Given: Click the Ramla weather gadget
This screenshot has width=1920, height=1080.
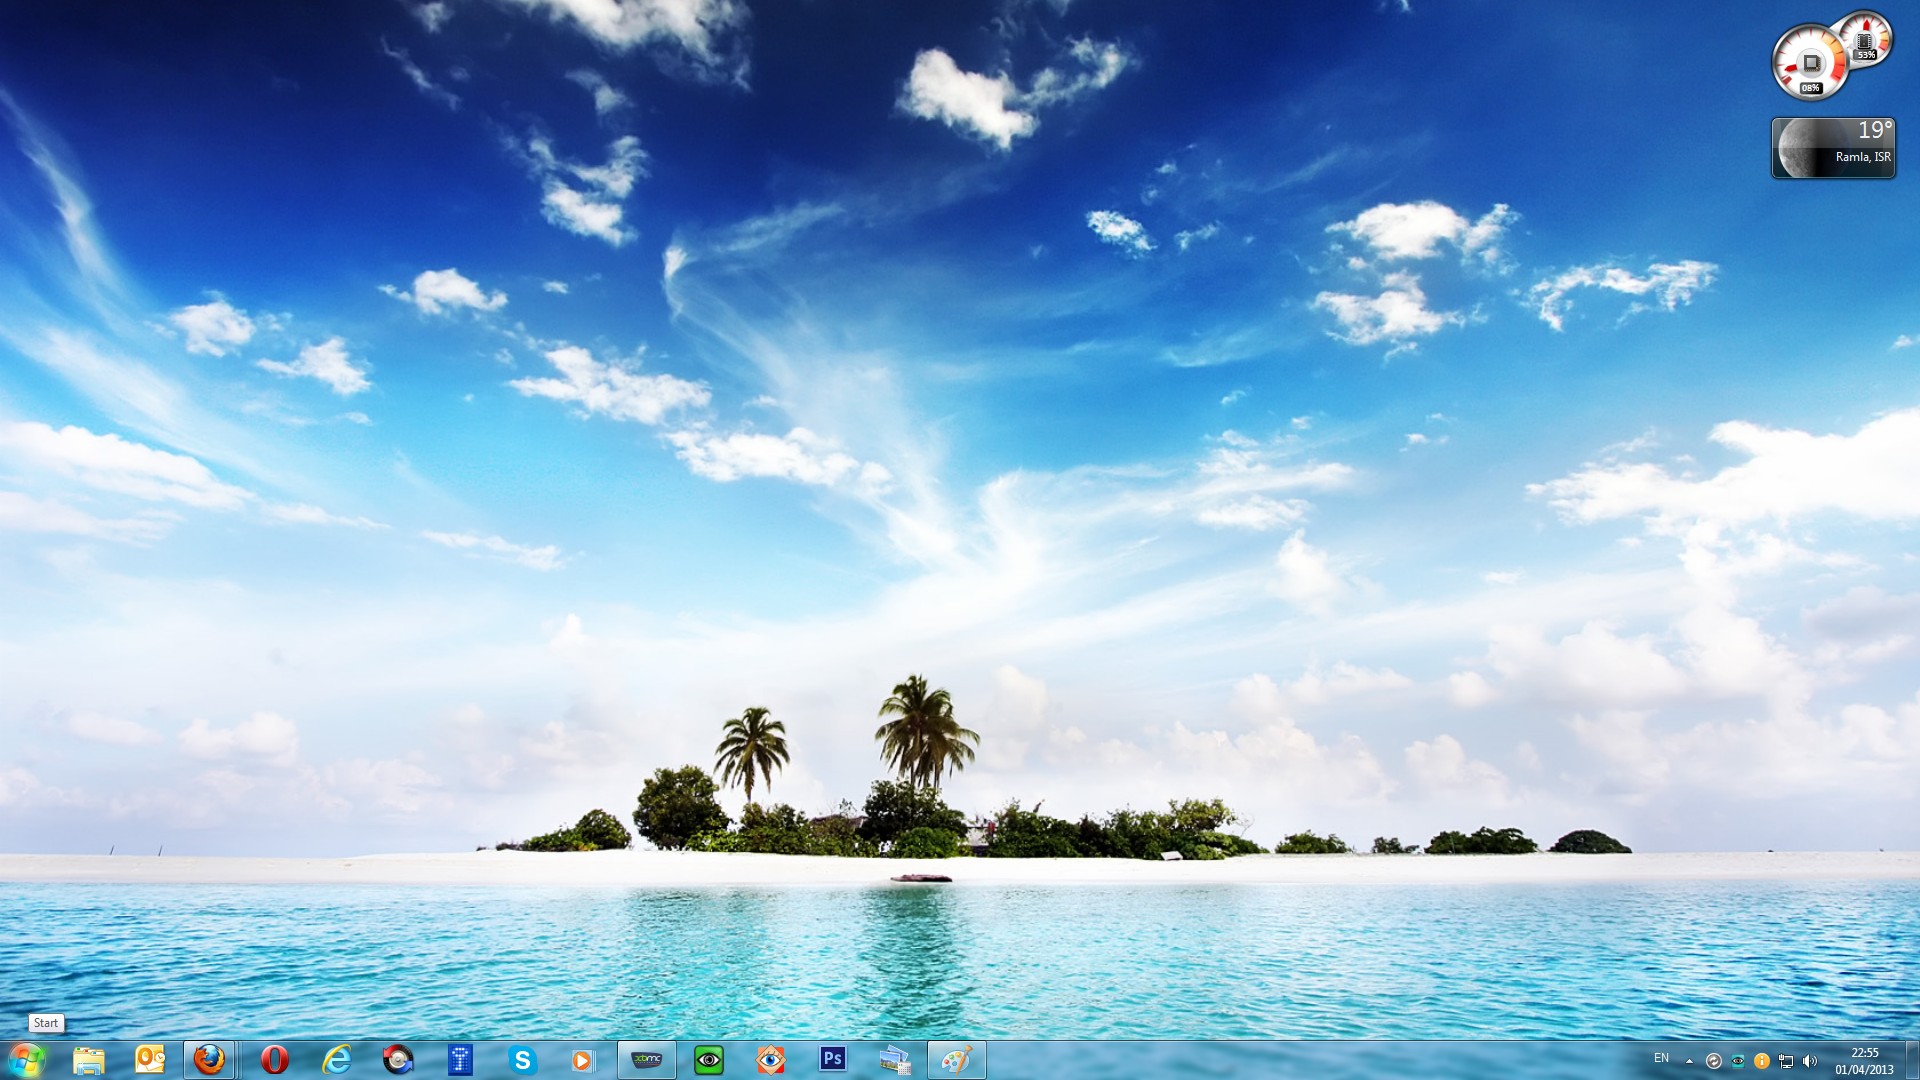Looking at the screenshot, I should coord(1833,148).
